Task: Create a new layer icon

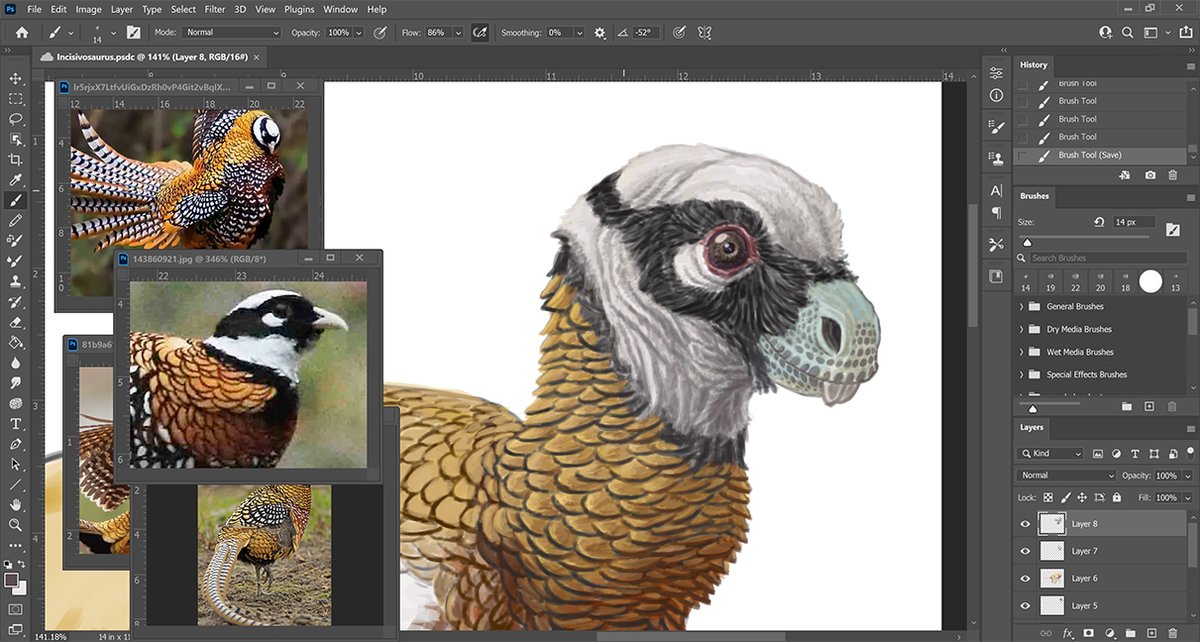Action: pos(1150,632)
